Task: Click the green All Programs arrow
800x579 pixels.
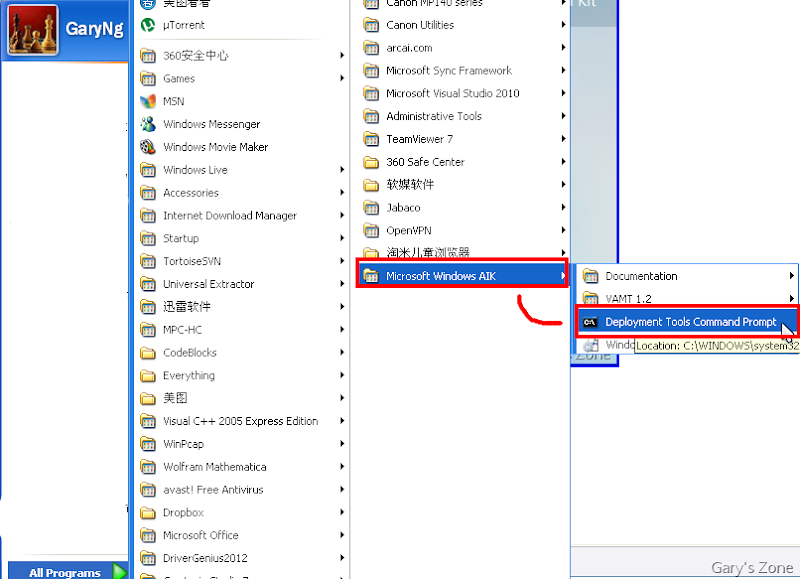Action: [119, 571]
